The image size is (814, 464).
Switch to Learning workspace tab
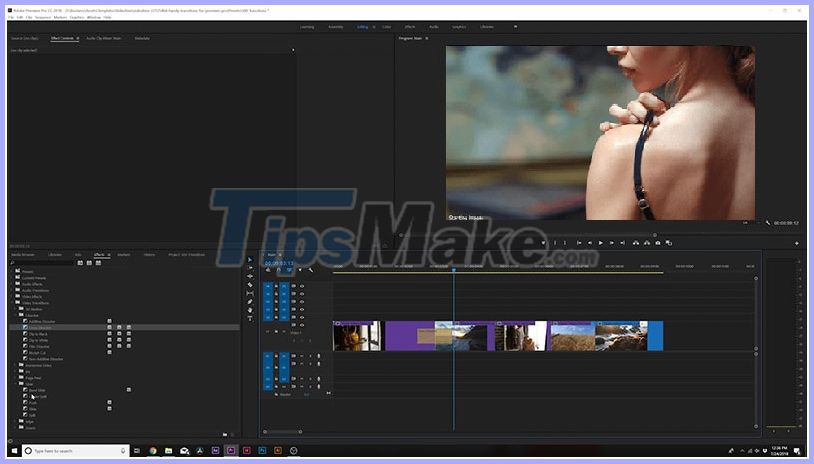(x=307, y=27)
